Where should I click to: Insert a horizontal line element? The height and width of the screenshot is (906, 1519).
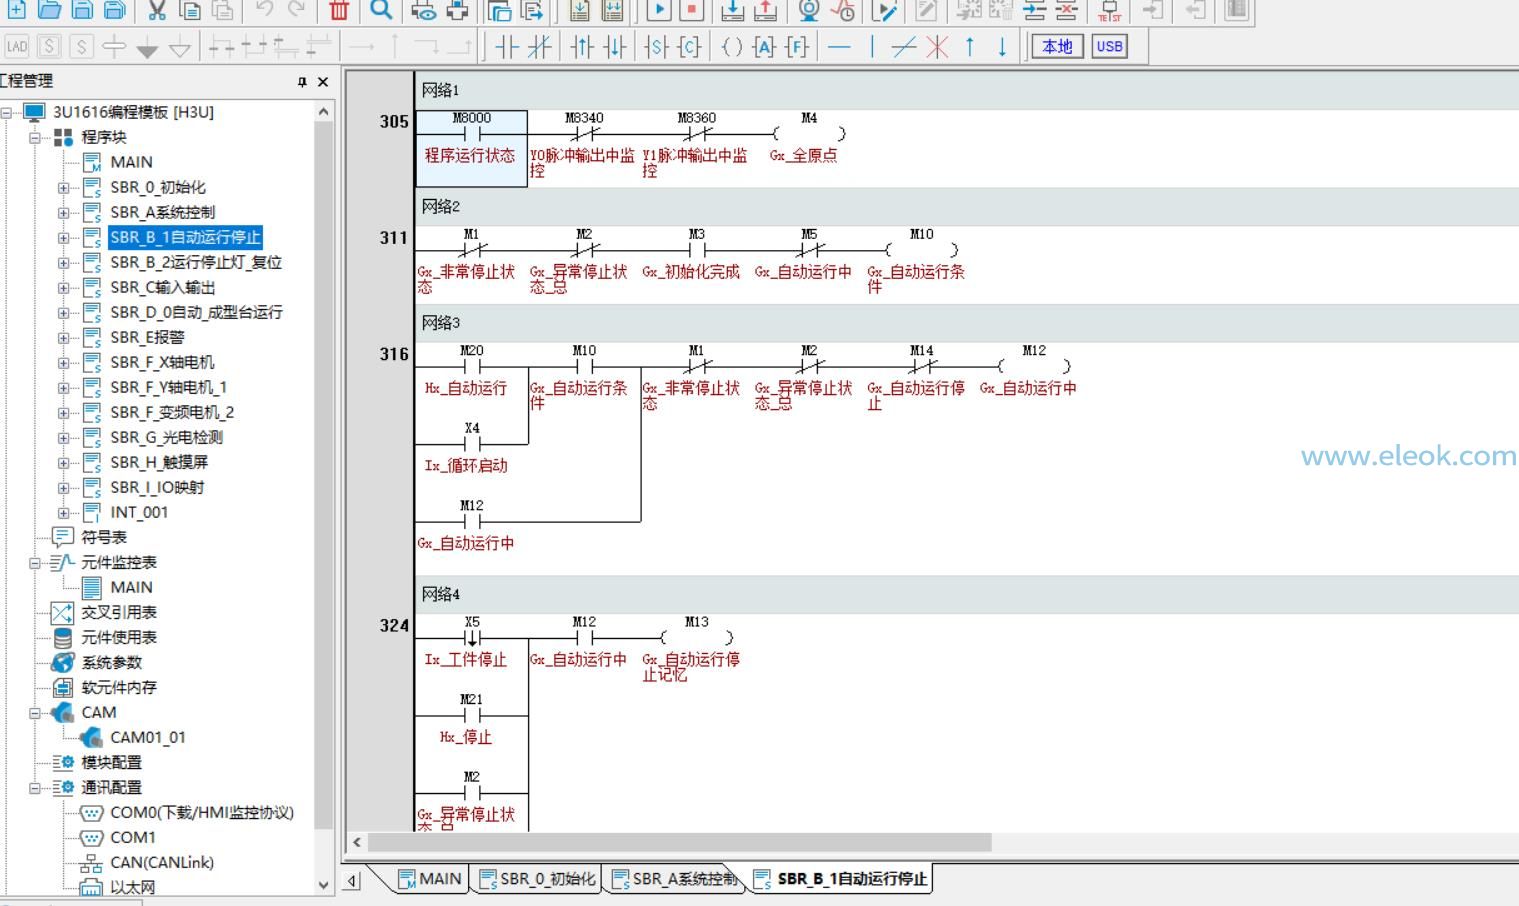[840, 47]
